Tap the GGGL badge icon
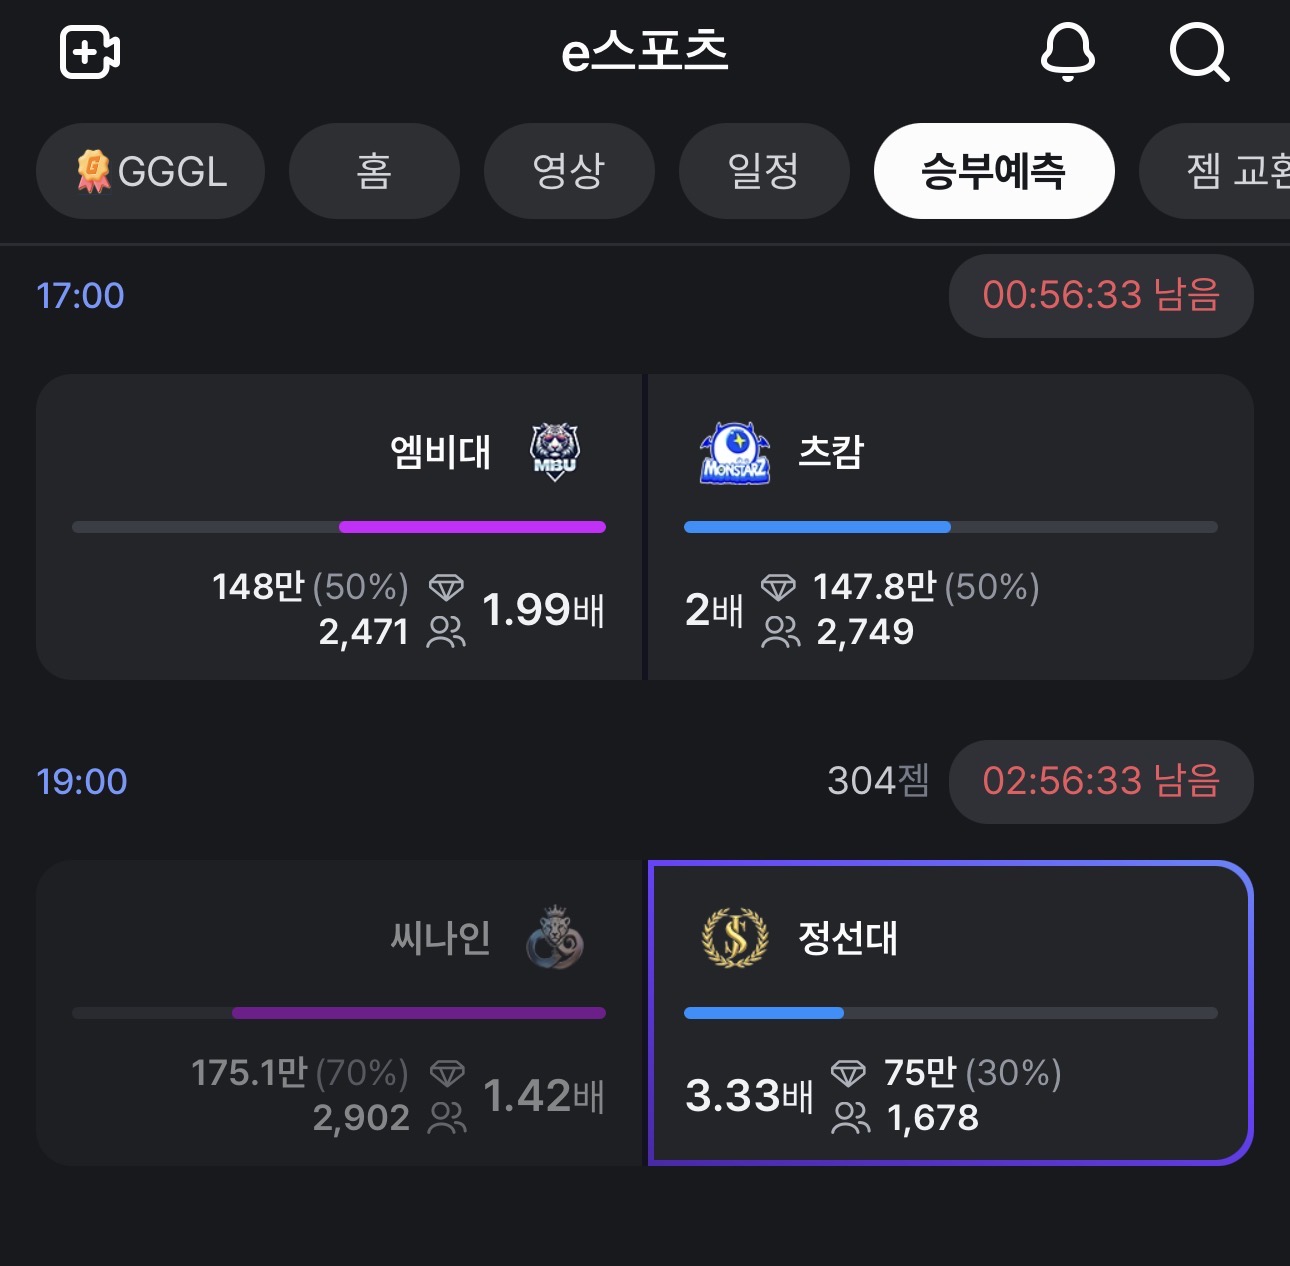The width and height of the screenshot is (1290, 1266). [x=94, y=171]
